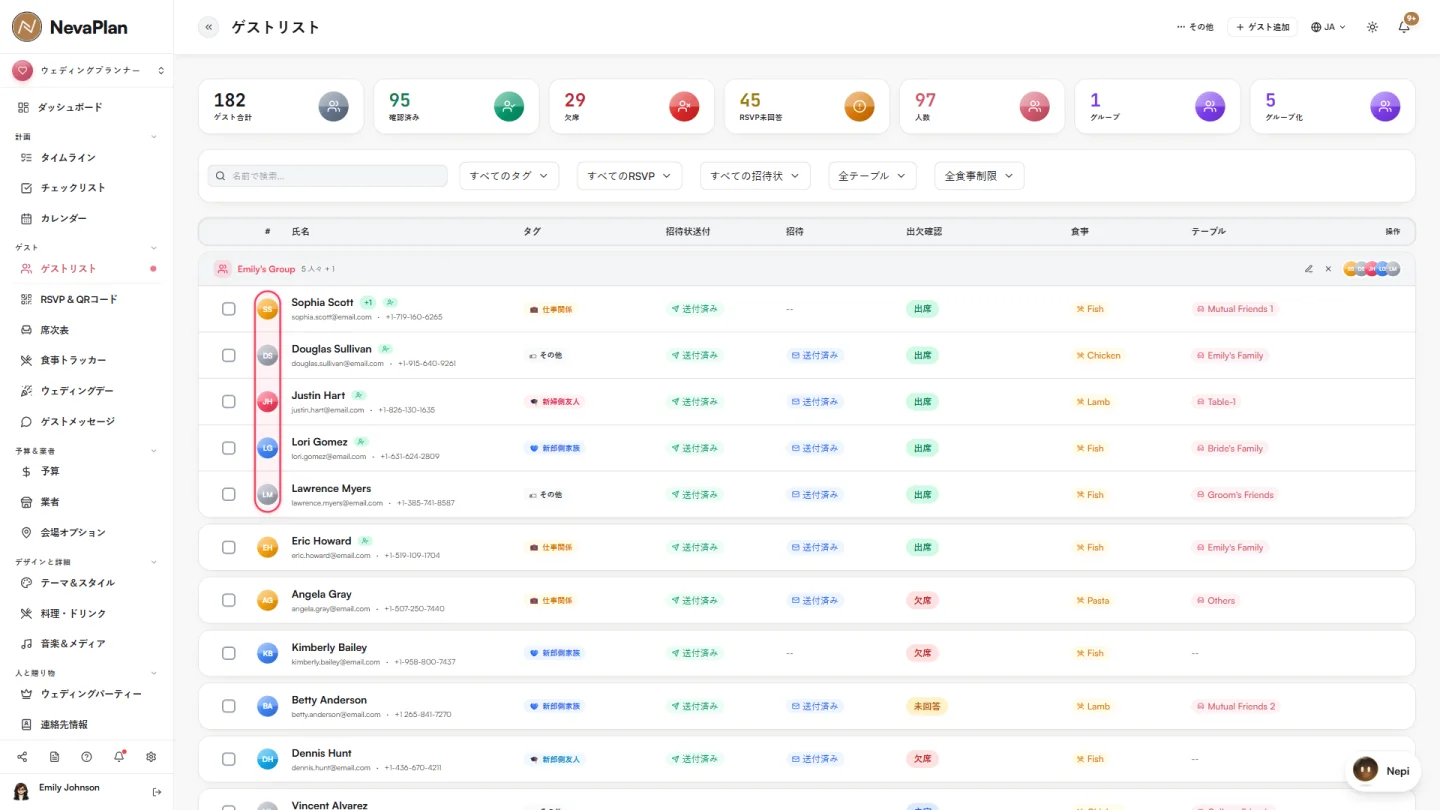Edit Emily's Group with pencil icon

coord(1309,269)
